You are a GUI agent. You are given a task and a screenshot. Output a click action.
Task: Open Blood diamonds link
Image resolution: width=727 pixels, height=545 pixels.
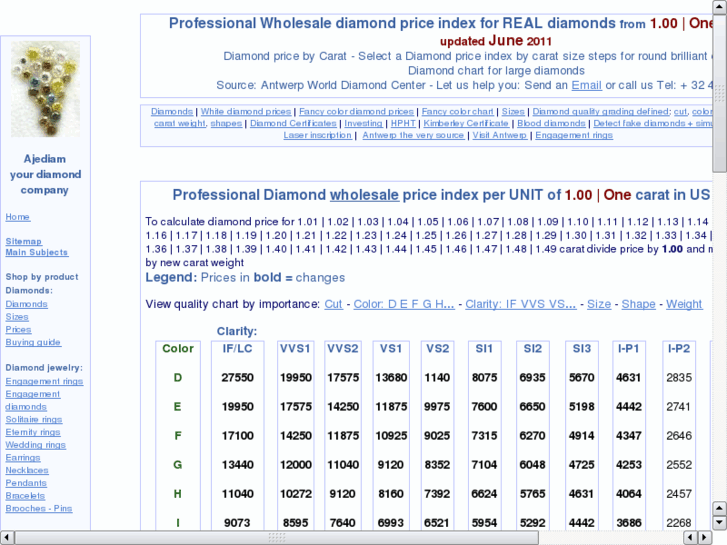(x=551, y=123)
